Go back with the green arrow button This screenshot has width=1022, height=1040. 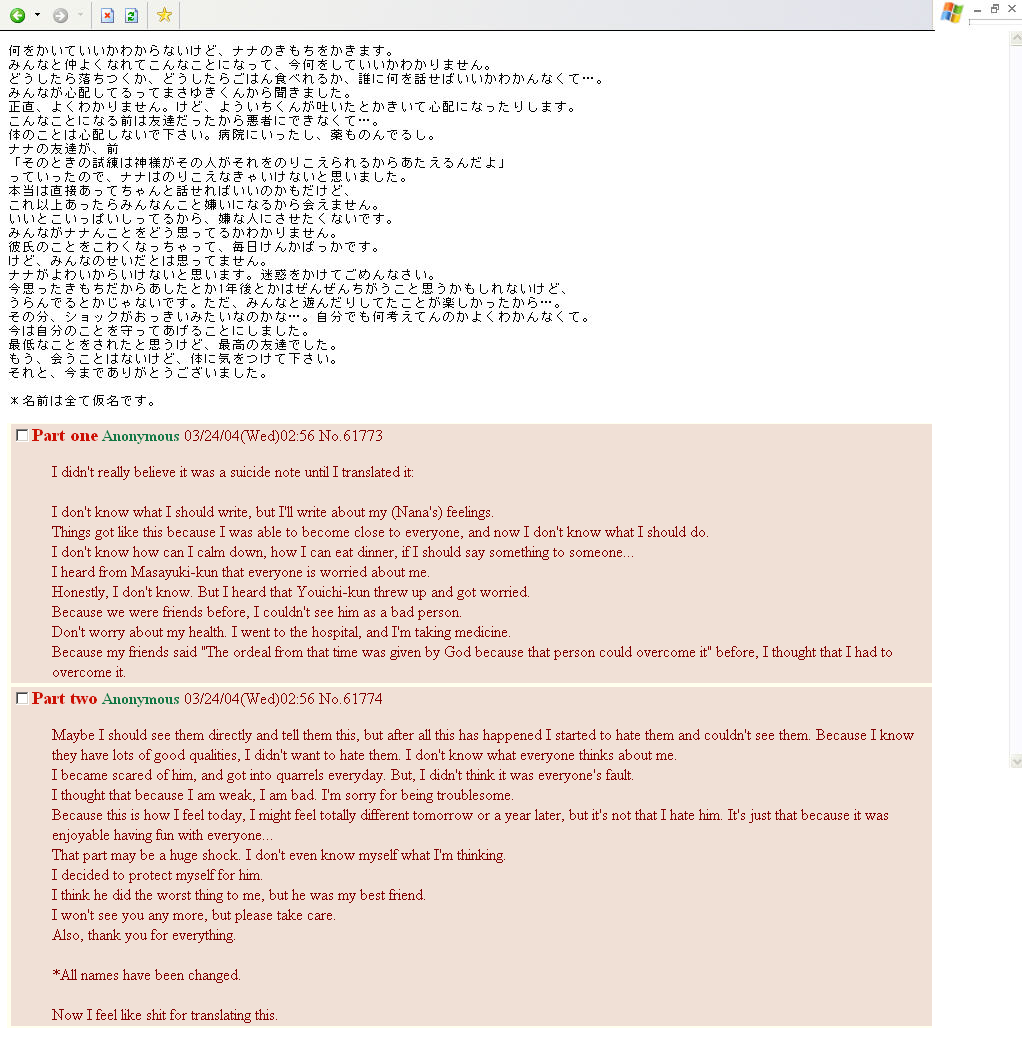tap(18, 15)
